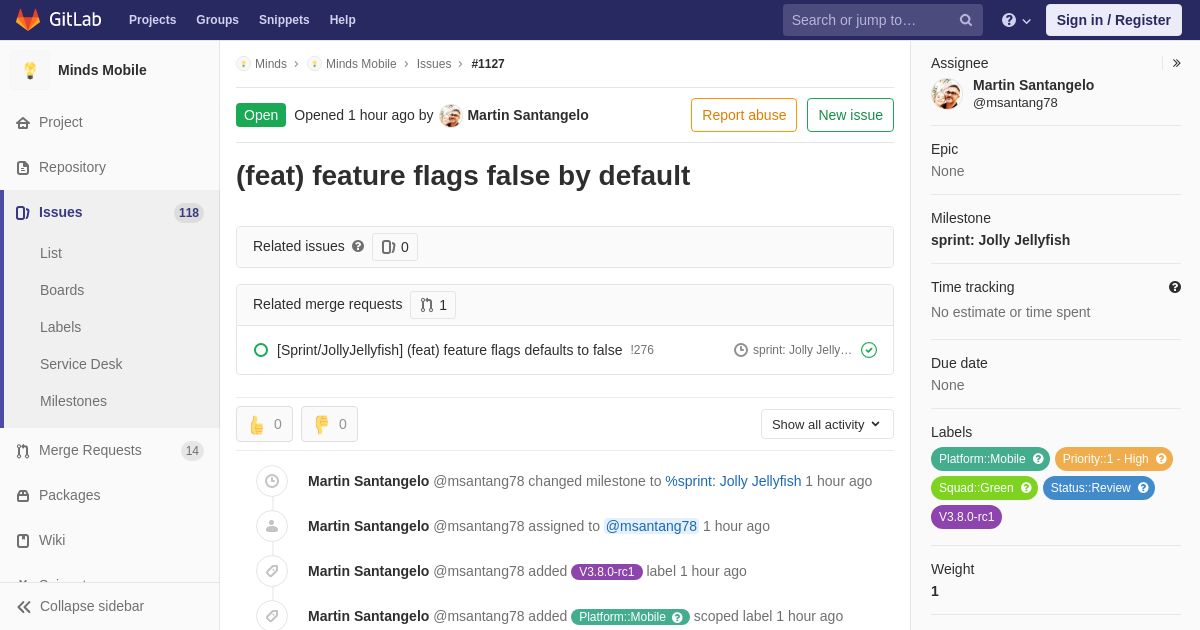Click the Repository file icon

[23, 168]
